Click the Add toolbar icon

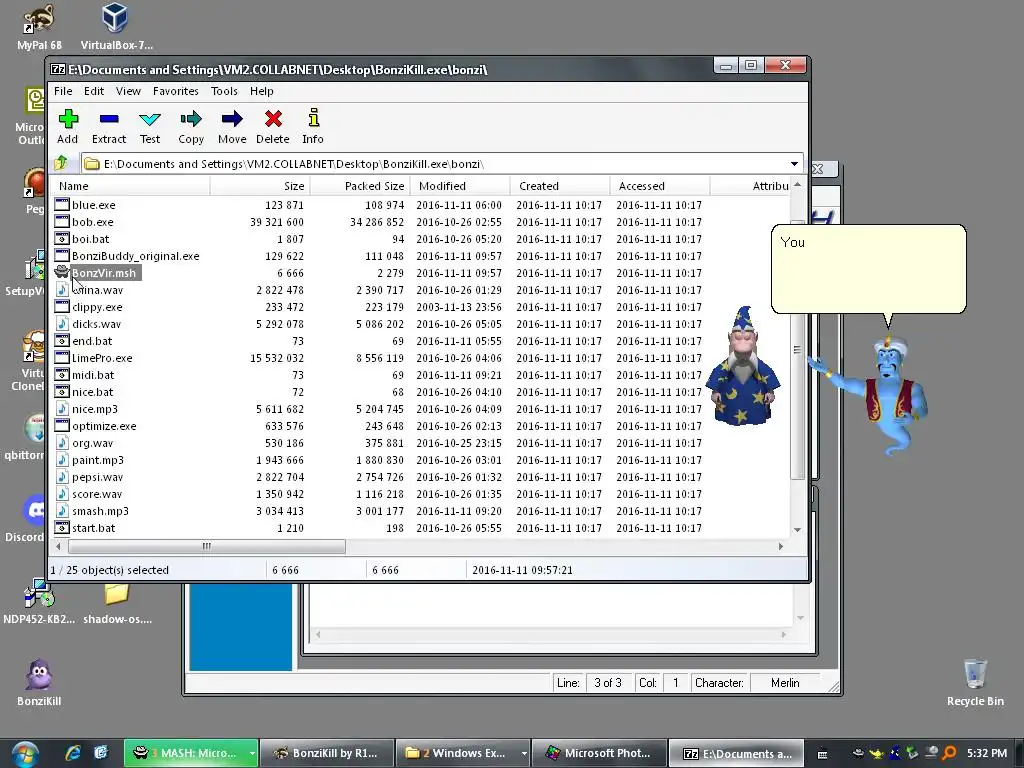pyautogui.click(x=68, y=119)
